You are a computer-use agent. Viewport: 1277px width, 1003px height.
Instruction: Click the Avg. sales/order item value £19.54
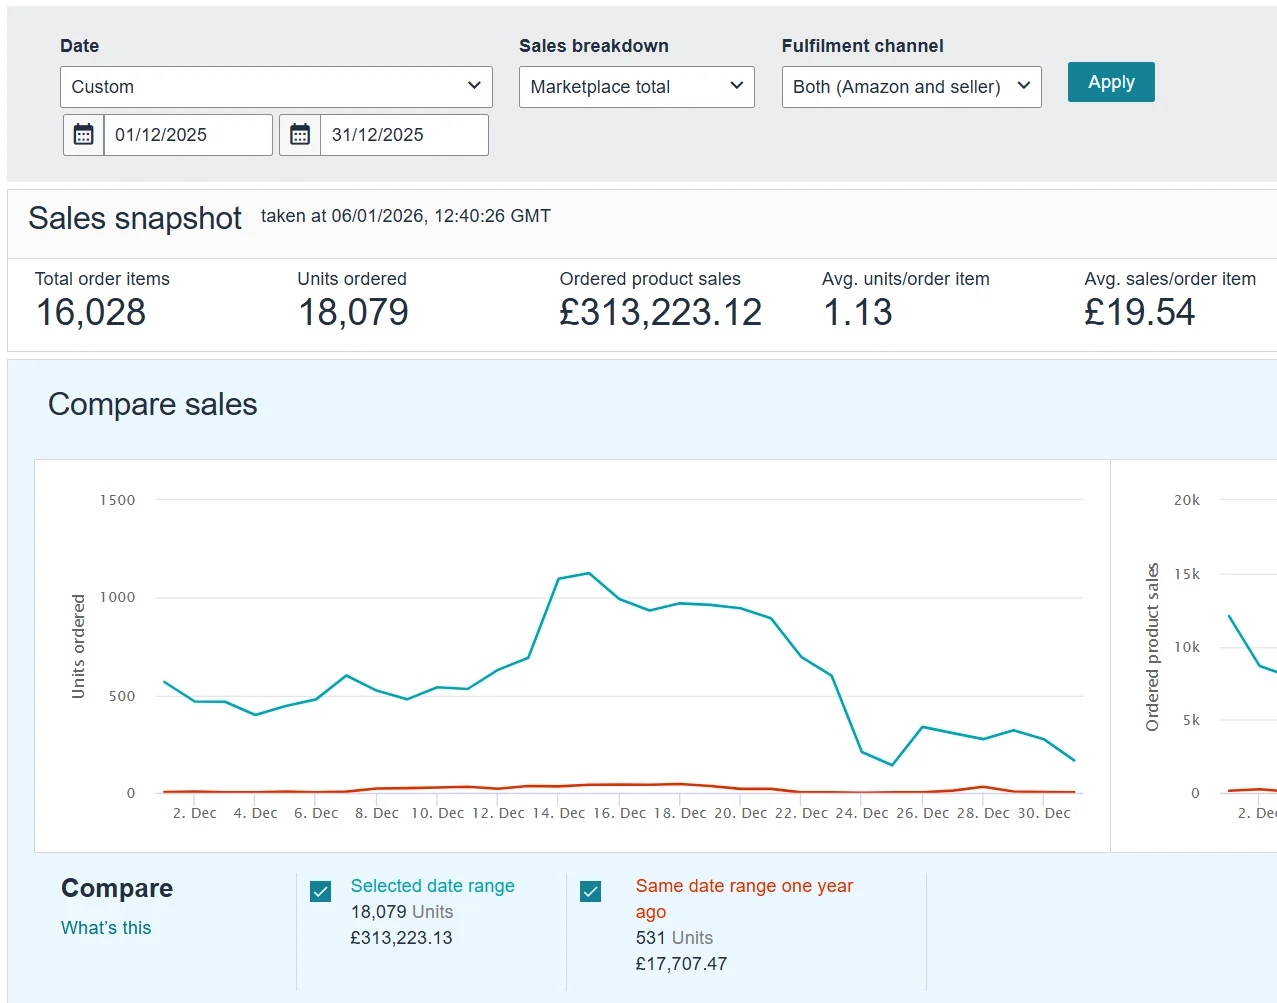tap(1140, 313)
